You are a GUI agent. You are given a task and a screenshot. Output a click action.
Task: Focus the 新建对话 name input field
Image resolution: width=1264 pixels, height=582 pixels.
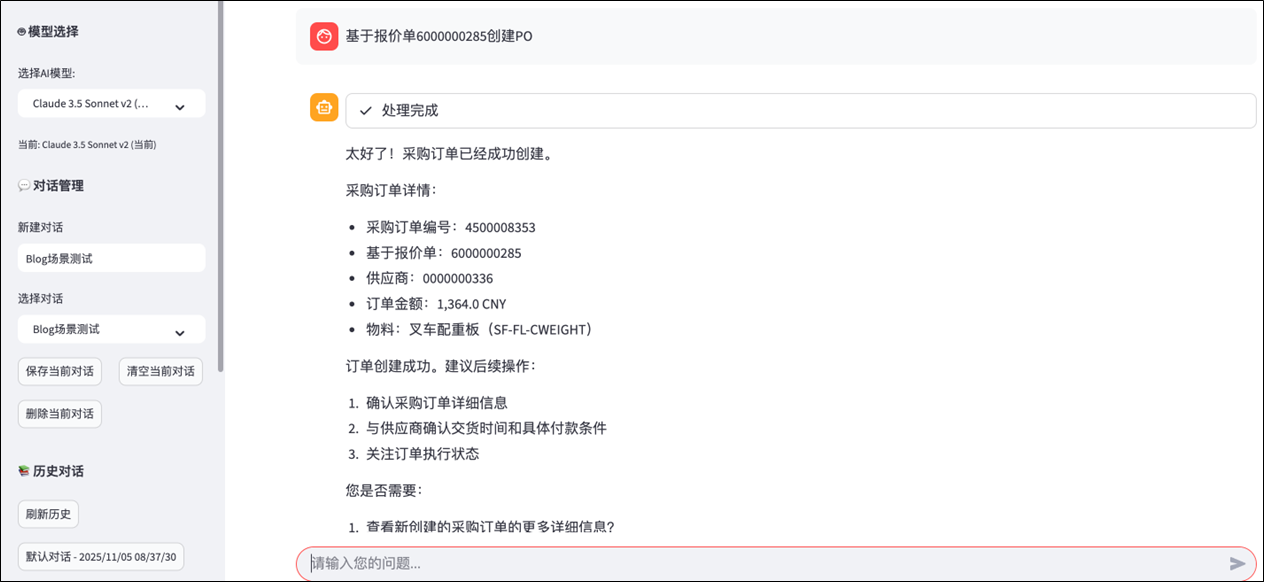[x=111, y=258]
